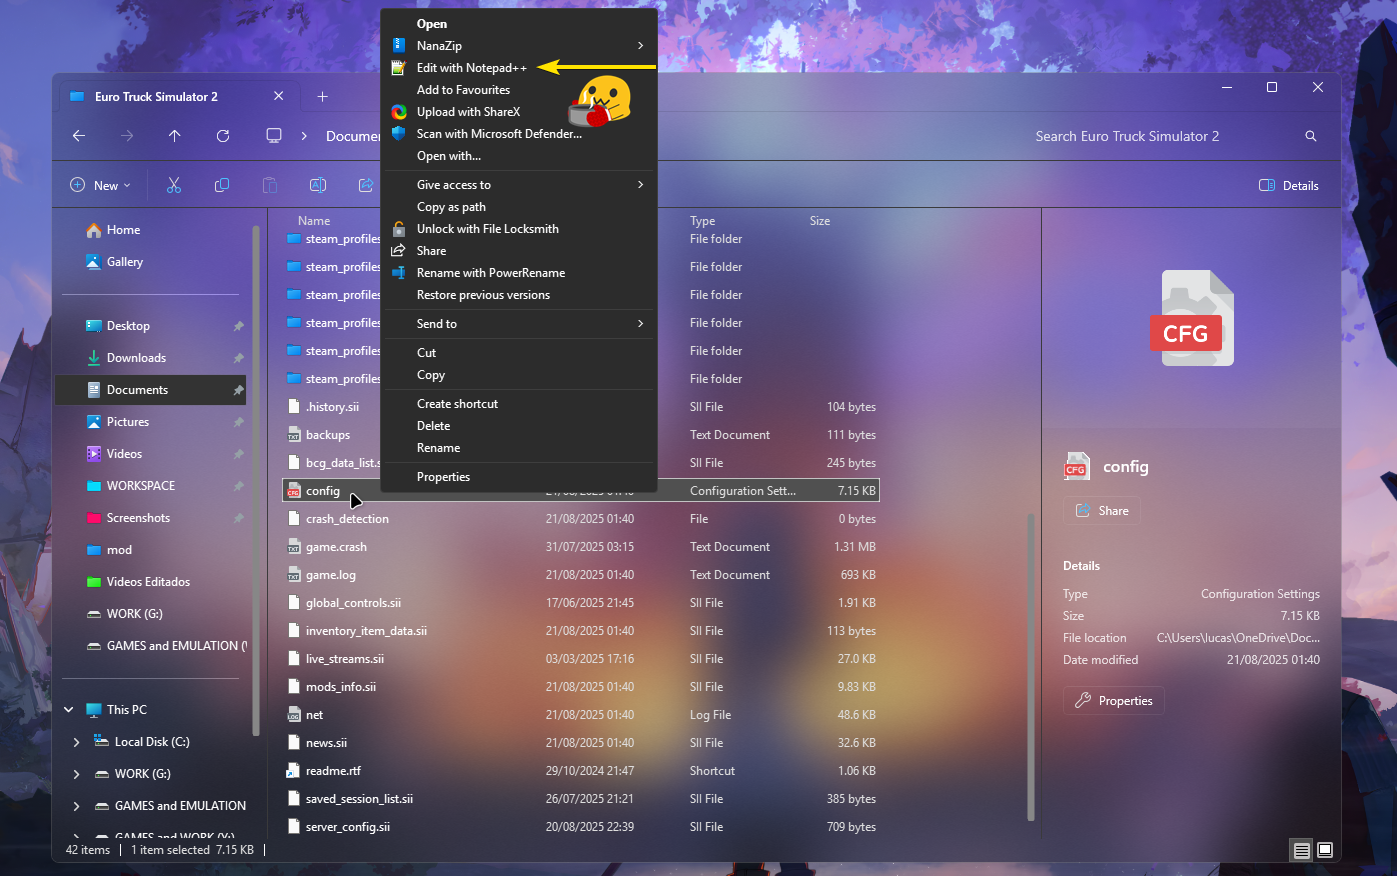Expand the WORK (G:) tree node
Screen dimensions: 1397x876
[x=77, y=774]
